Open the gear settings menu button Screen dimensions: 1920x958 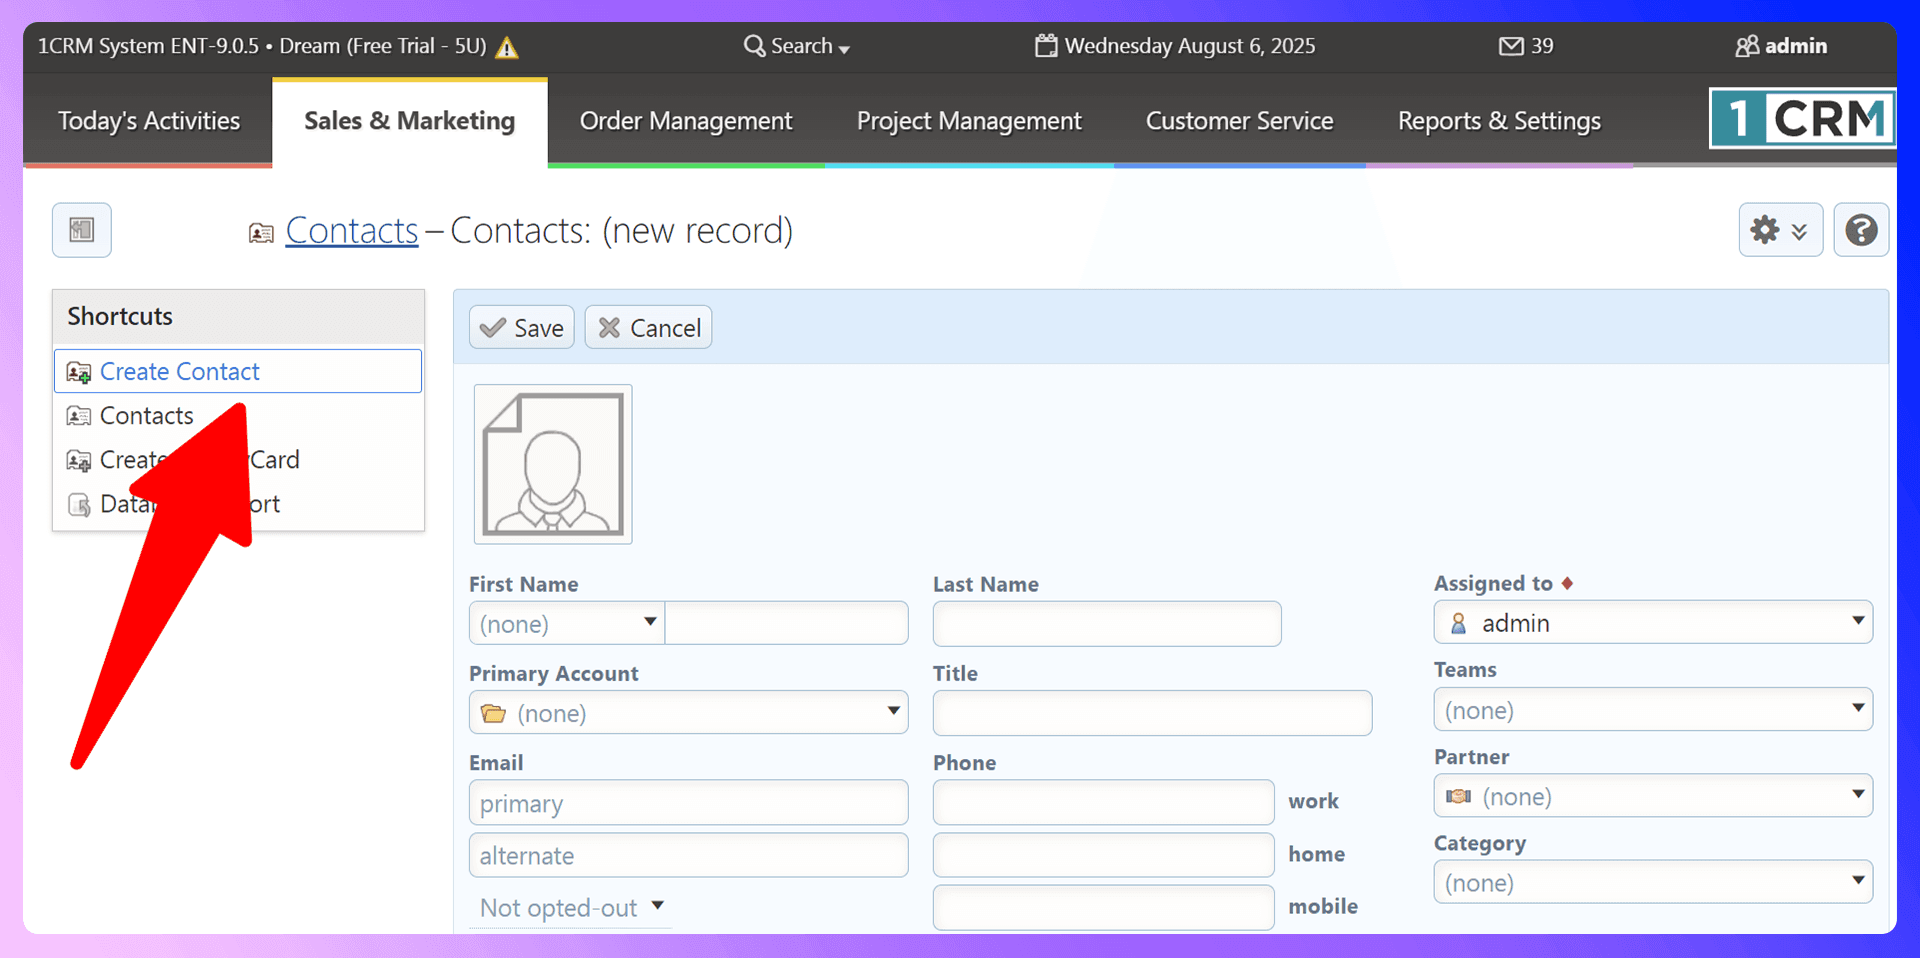tap(1780, 230)
